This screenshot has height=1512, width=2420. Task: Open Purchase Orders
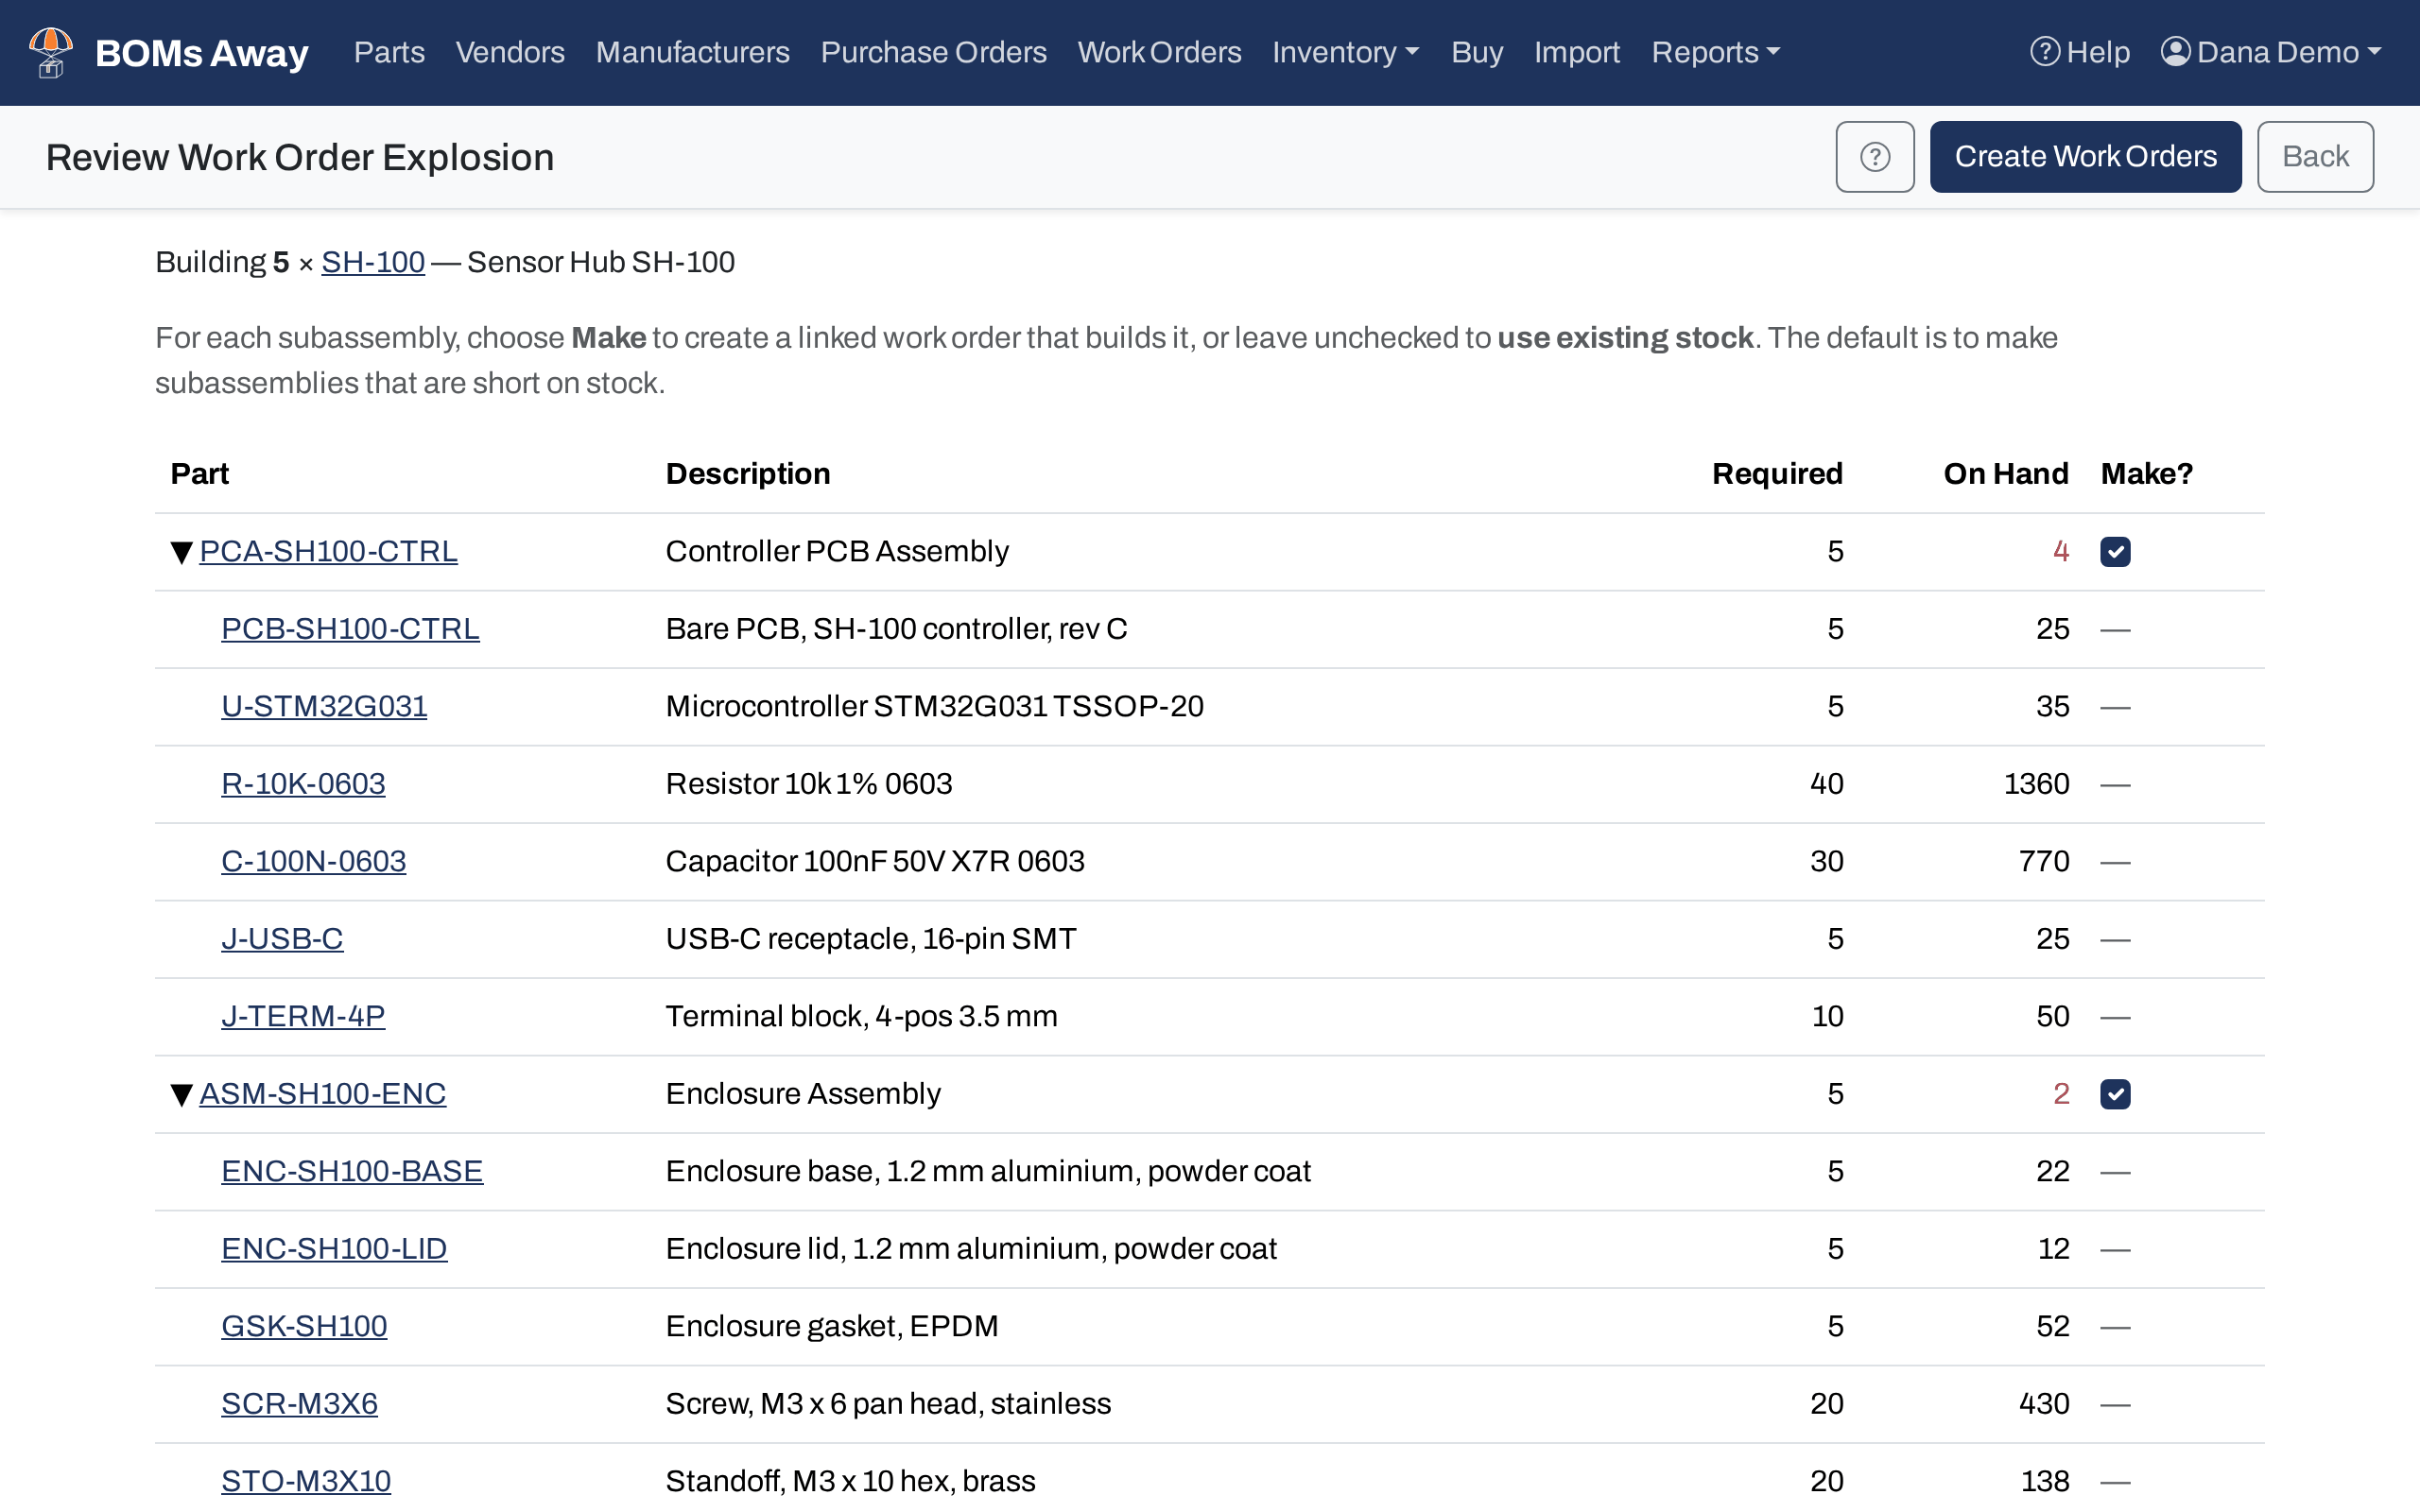(x=933, y=52)
